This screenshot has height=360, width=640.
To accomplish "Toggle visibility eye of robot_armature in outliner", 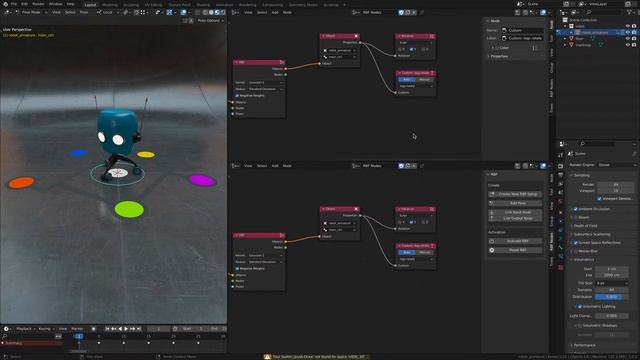I will (628, 33).
